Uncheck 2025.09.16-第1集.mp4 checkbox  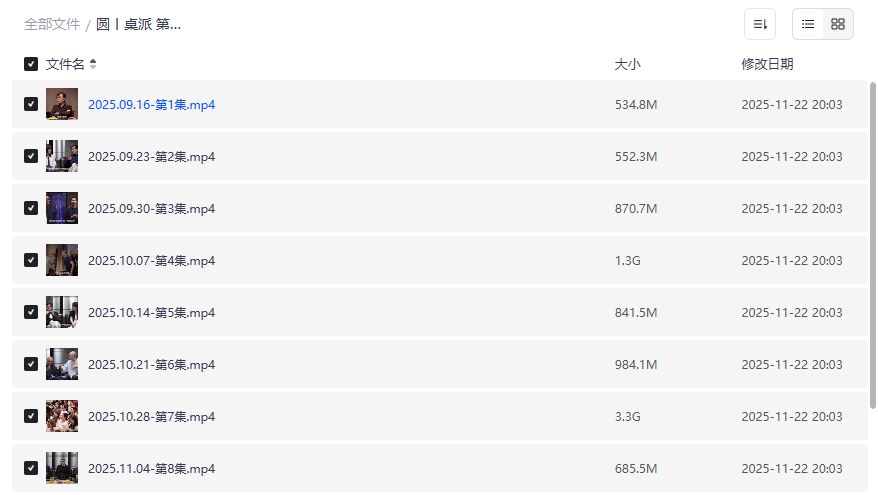(31, 104)
